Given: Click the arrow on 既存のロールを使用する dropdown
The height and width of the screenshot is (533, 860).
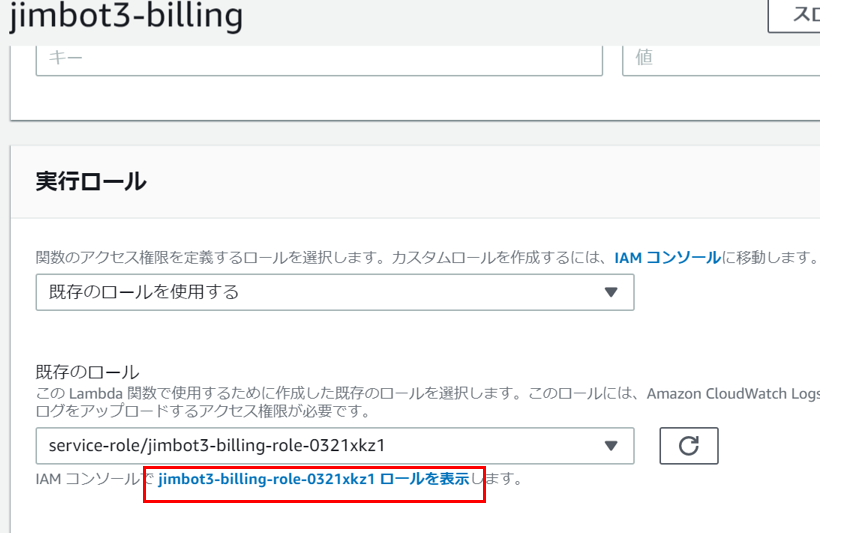Looking at the screenshot, I should [x=611, y=292].
